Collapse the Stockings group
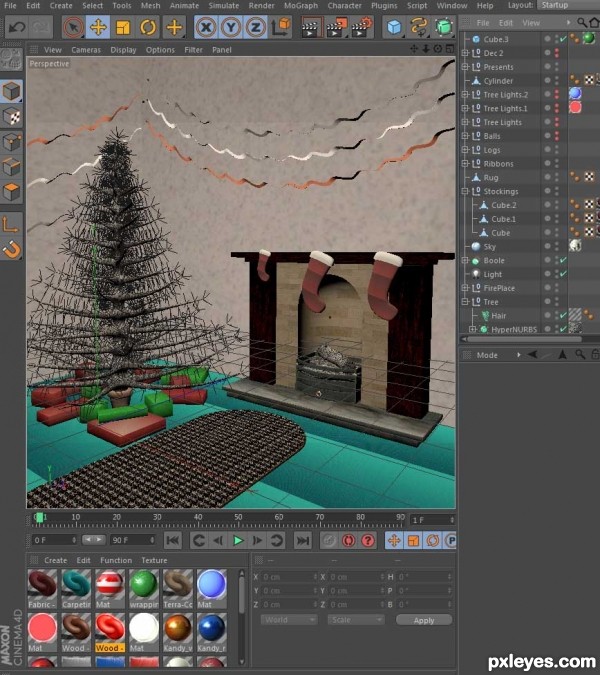Image resolution: width=600 pixels, height=675 pixels. click(x=465, y=191)
